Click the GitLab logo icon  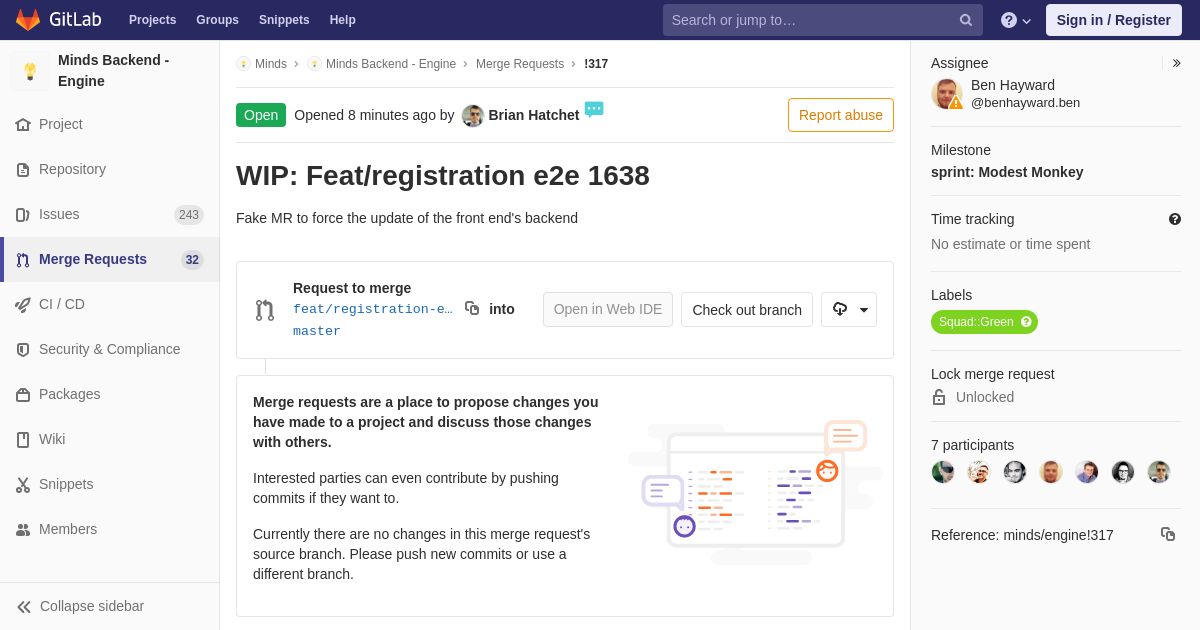pyautogui.click(x=28, y=20)
